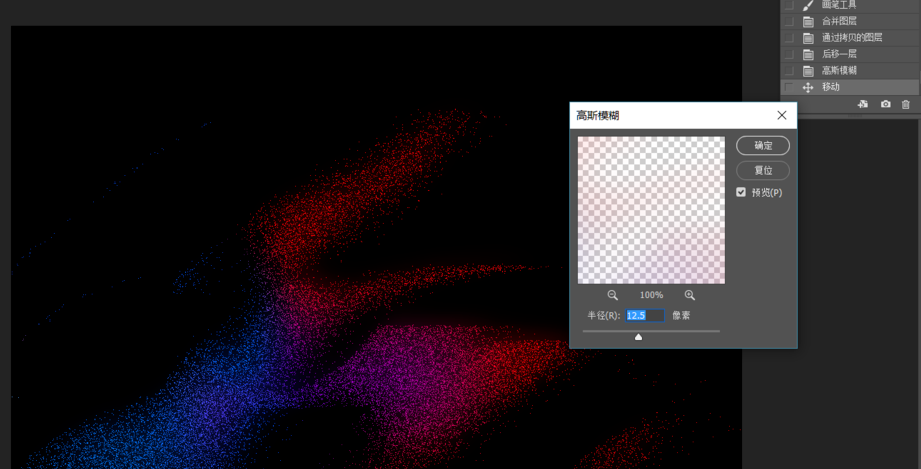Set history brush source beside 高斯模糊 state

click(789, 71)
